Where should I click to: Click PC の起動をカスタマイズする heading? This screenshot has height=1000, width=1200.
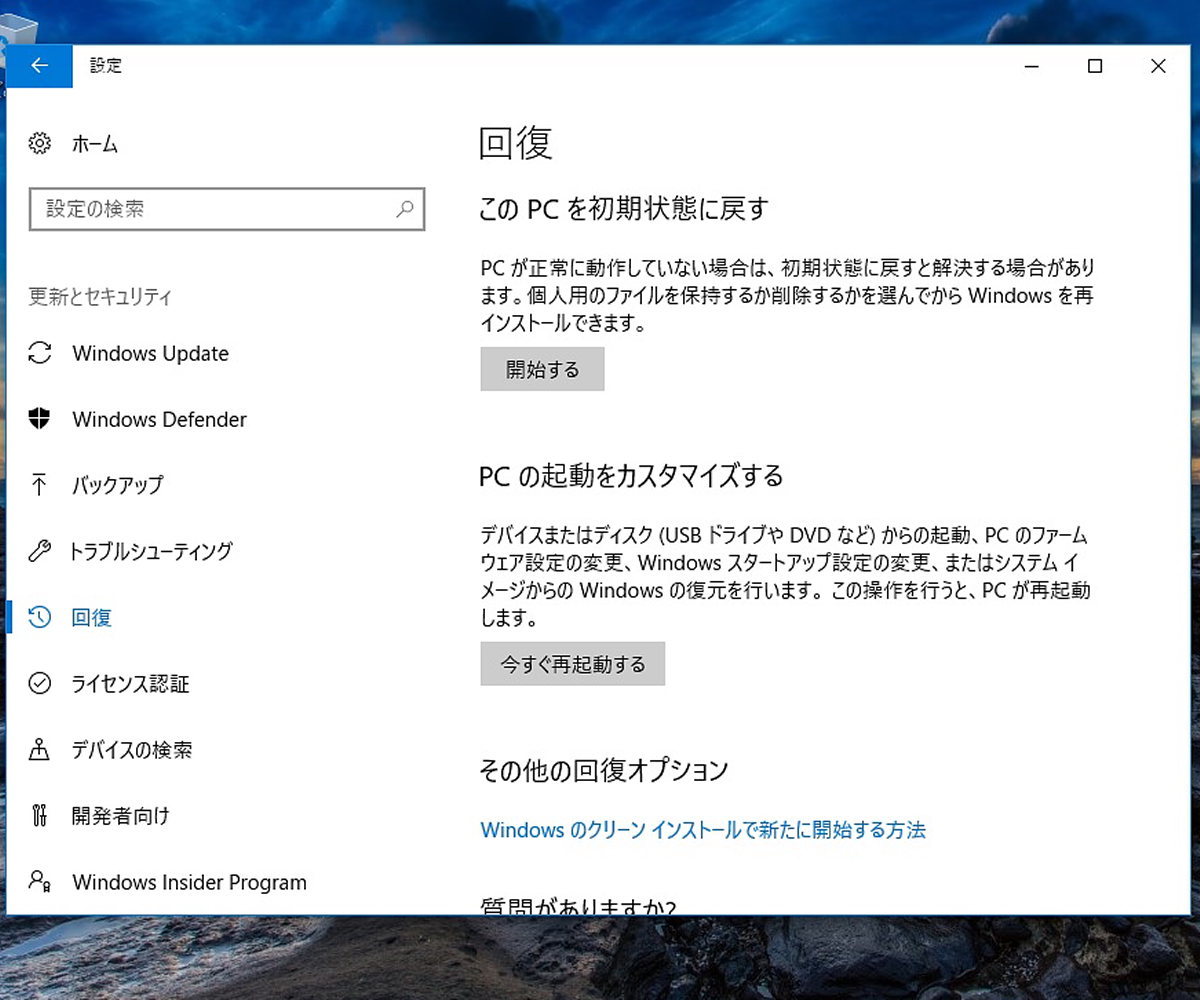click(631, 475)
